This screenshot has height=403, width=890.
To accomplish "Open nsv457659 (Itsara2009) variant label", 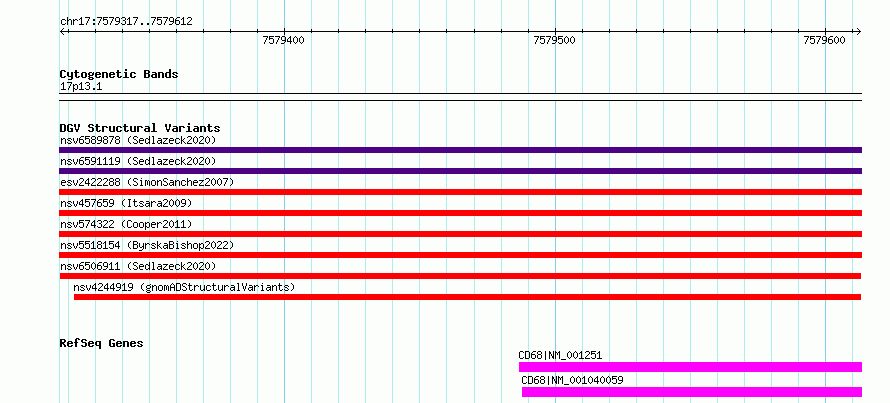I will coord(126,203).
